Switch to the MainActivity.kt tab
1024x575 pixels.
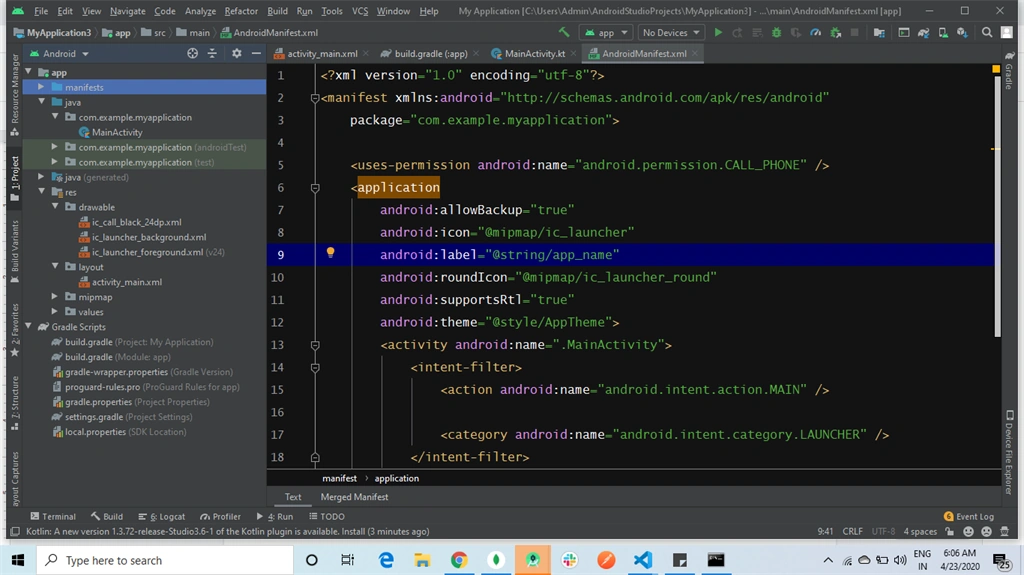pyautogui.click(x=534, y=54)
